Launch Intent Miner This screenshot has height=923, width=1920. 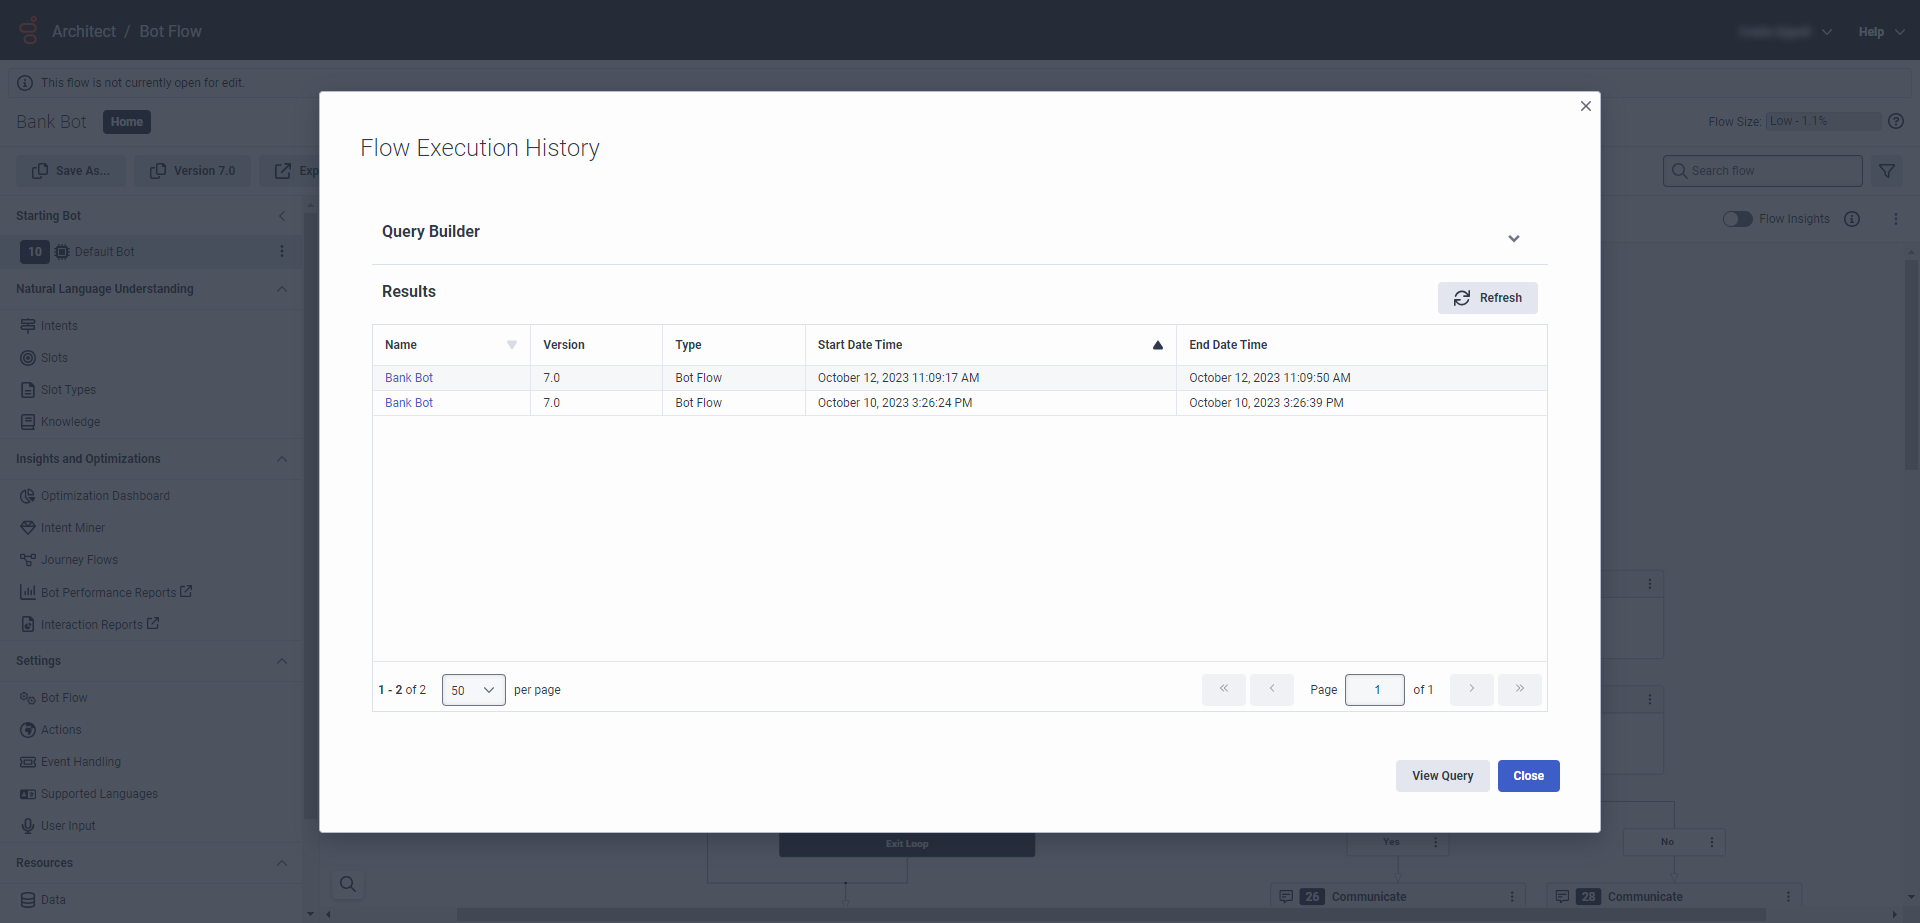tap(72, 527)
